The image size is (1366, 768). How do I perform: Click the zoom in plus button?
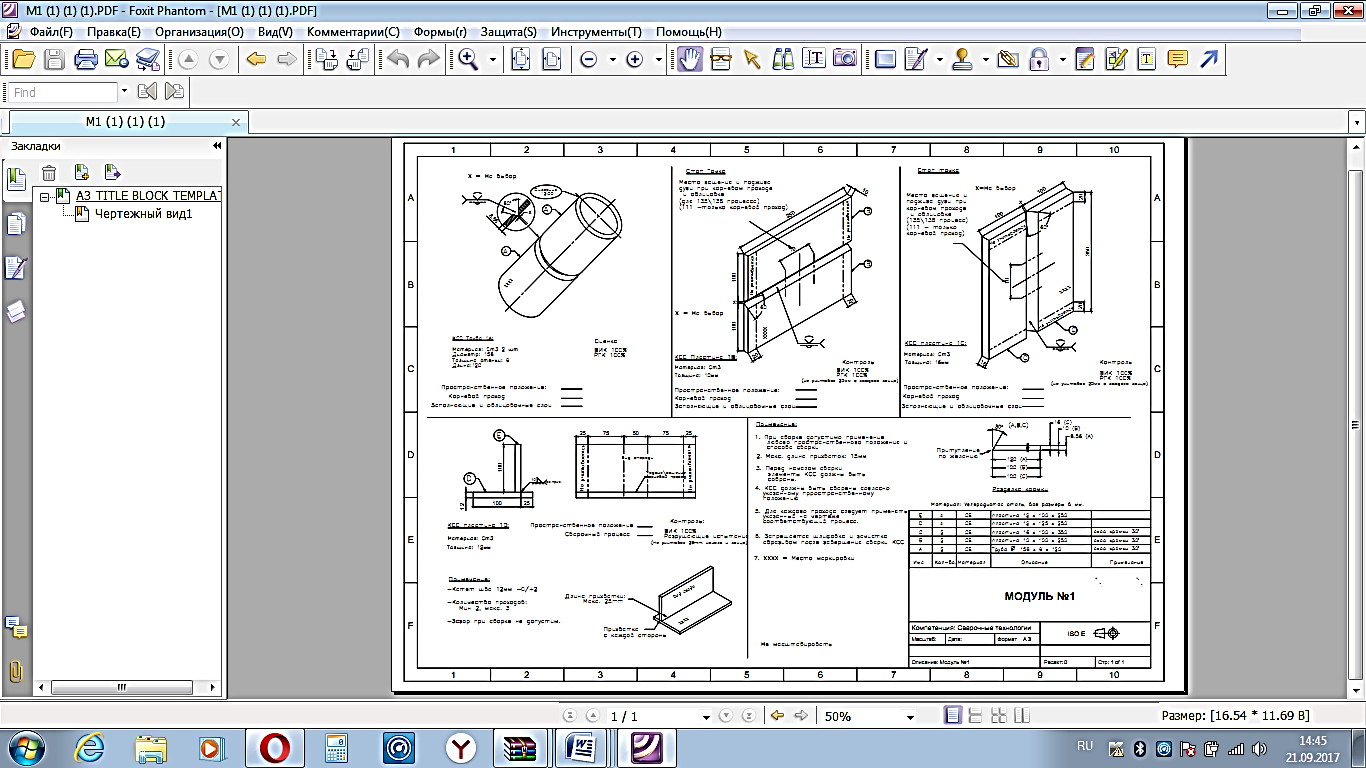(634, 59)
